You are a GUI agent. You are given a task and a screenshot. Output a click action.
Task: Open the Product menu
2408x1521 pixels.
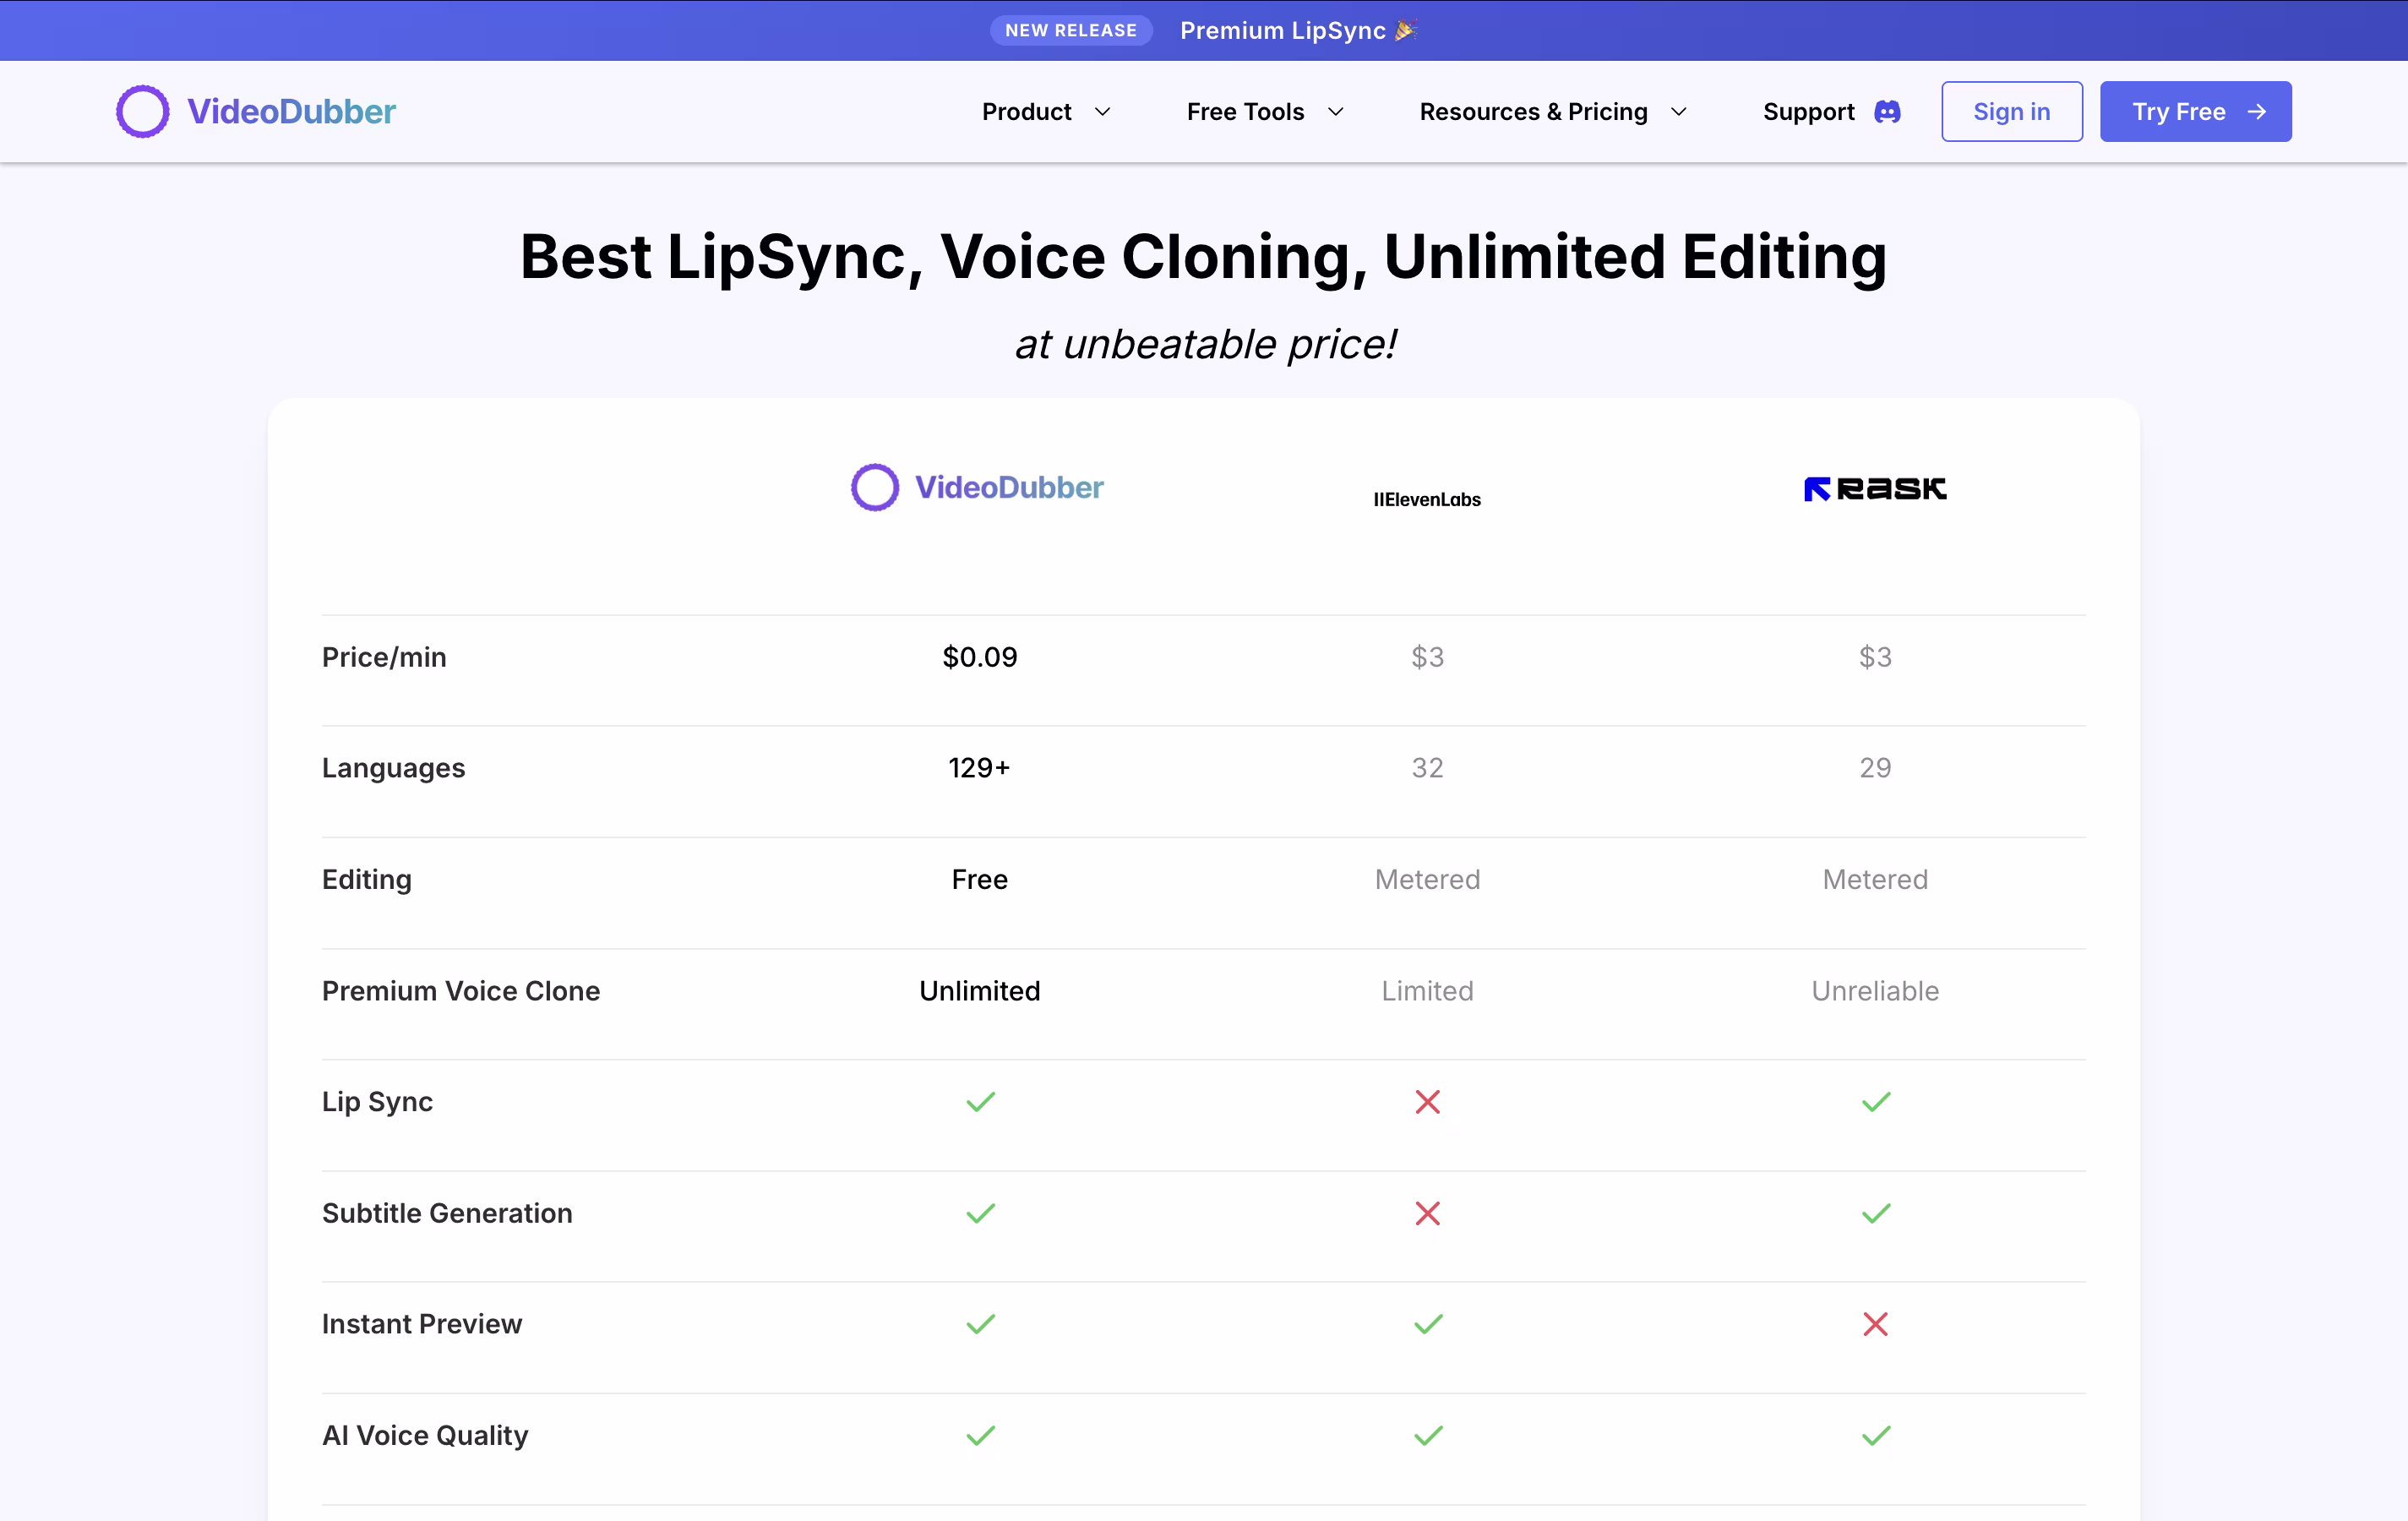click(1026, 111)
